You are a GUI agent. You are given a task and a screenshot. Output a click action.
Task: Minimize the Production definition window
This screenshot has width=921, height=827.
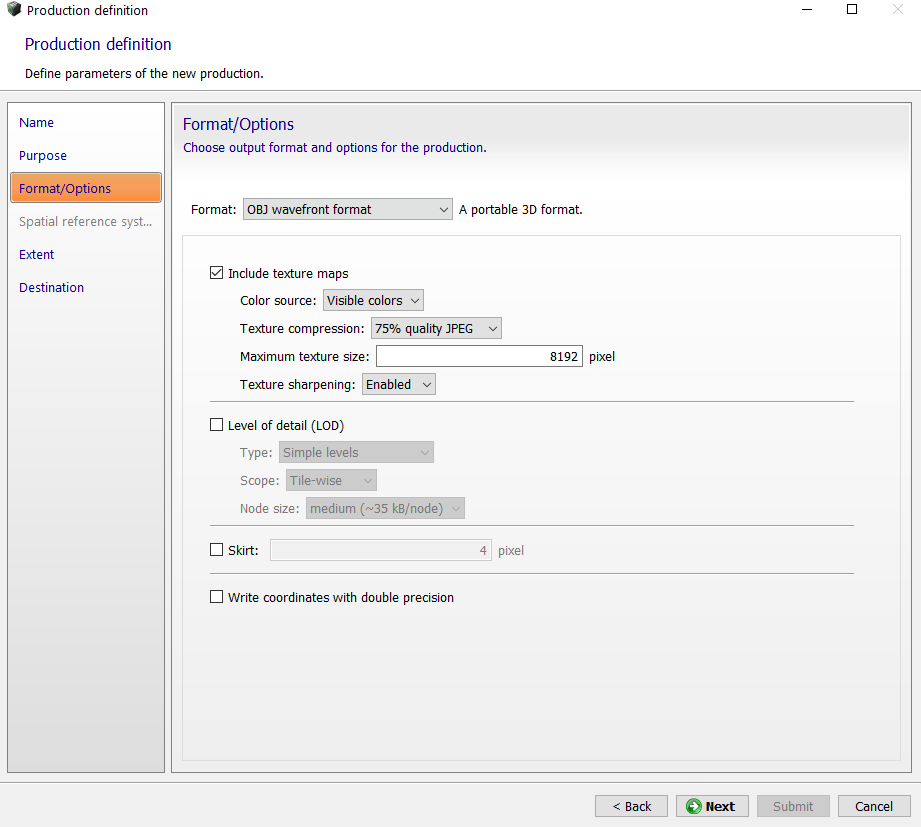point(806,10)
